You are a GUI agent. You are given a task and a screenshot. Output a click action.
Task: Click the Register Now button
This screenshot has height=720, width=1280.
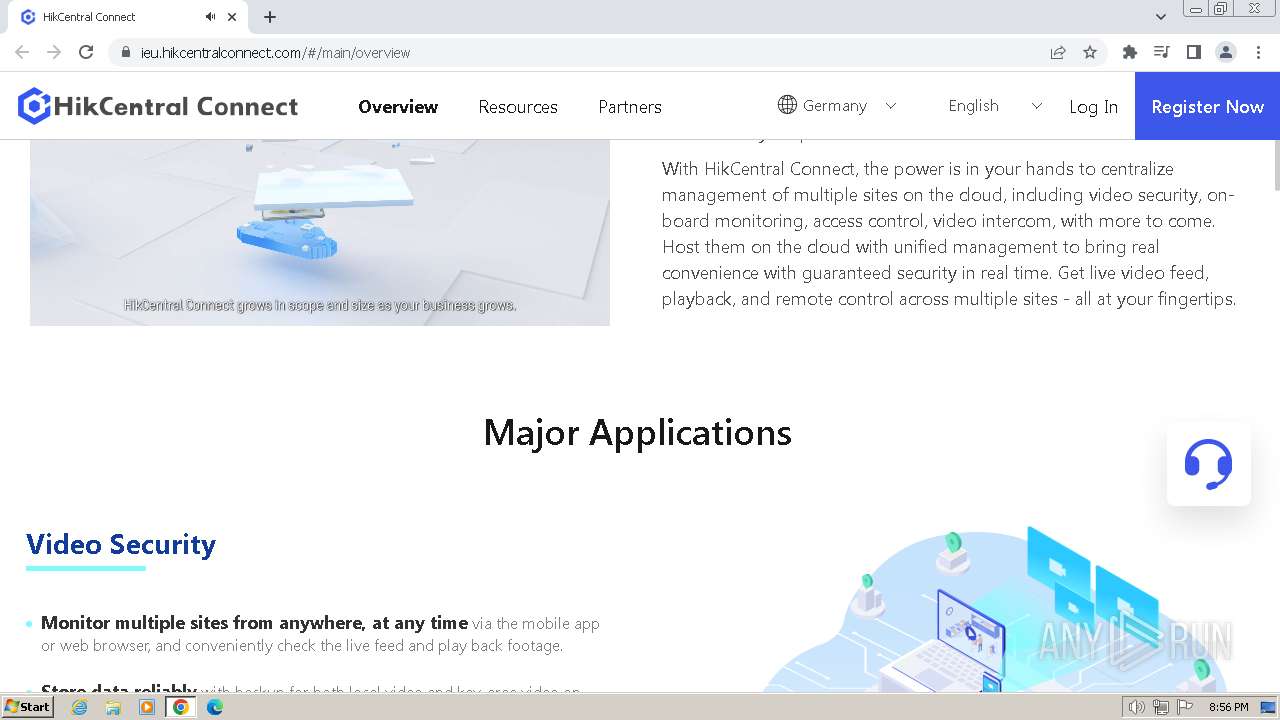tap(1207, 106)
